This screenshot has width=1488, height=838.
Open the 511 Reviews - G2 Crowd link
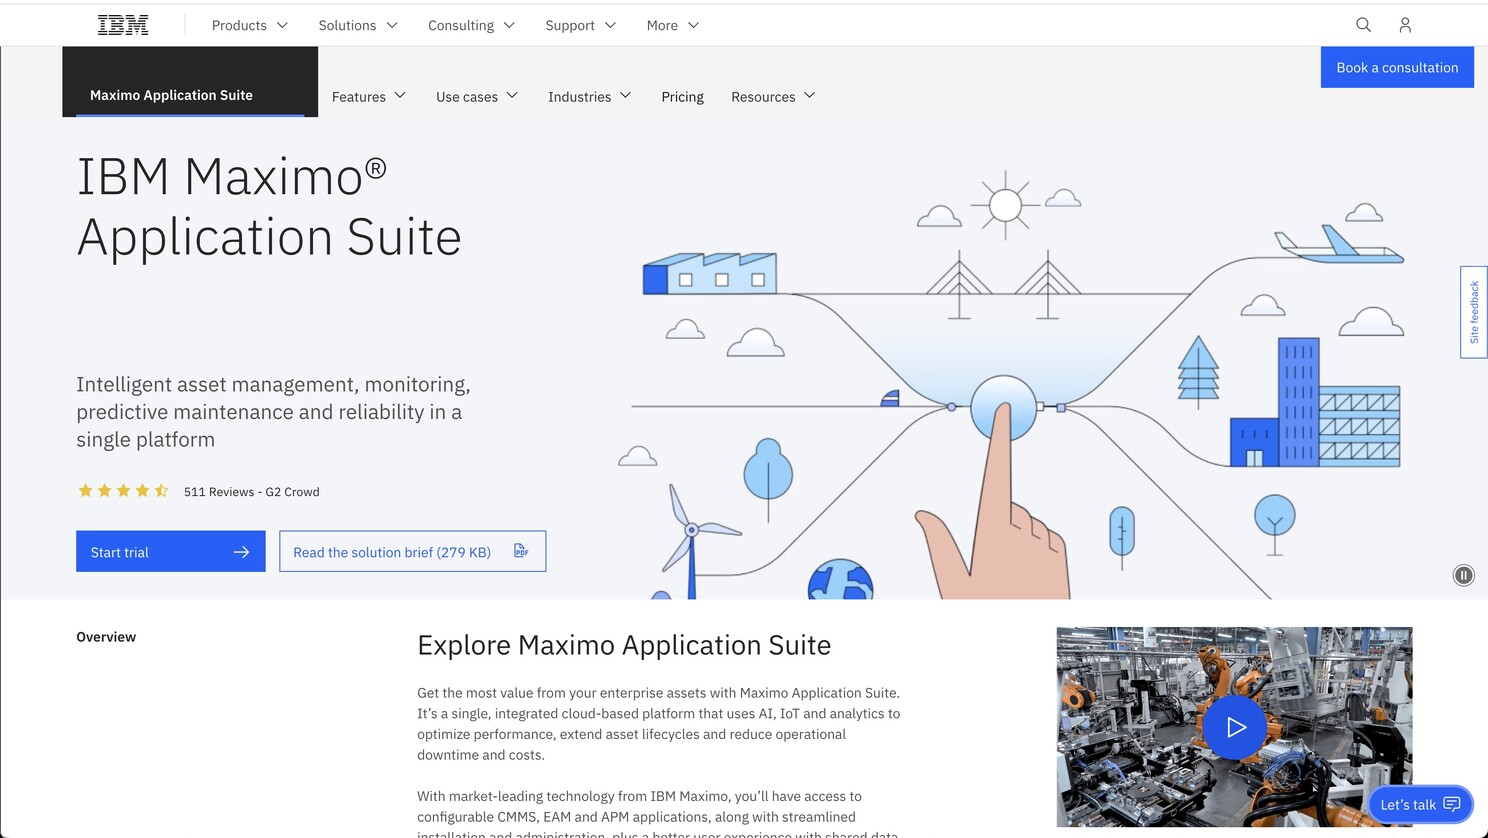point(252,492)
